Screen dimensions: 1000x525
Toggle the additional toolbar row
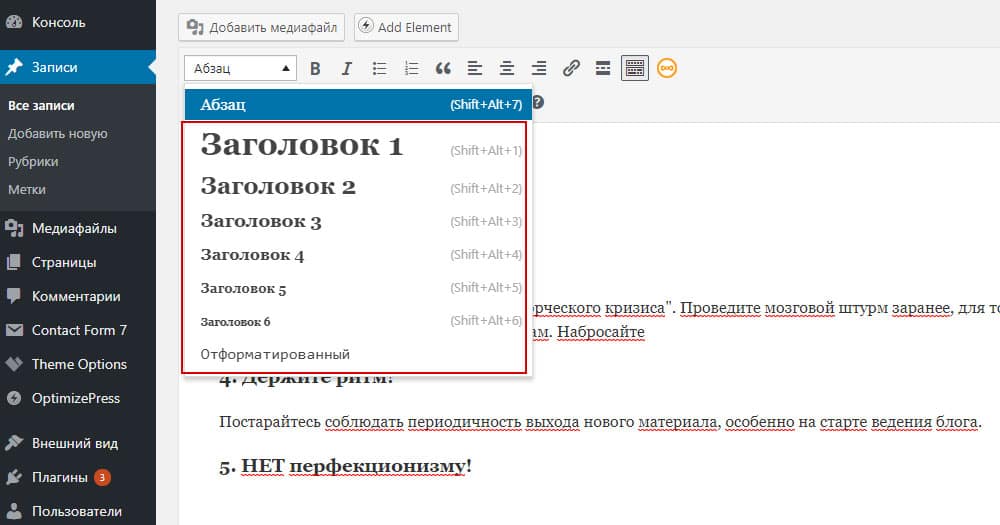point(635,69)
